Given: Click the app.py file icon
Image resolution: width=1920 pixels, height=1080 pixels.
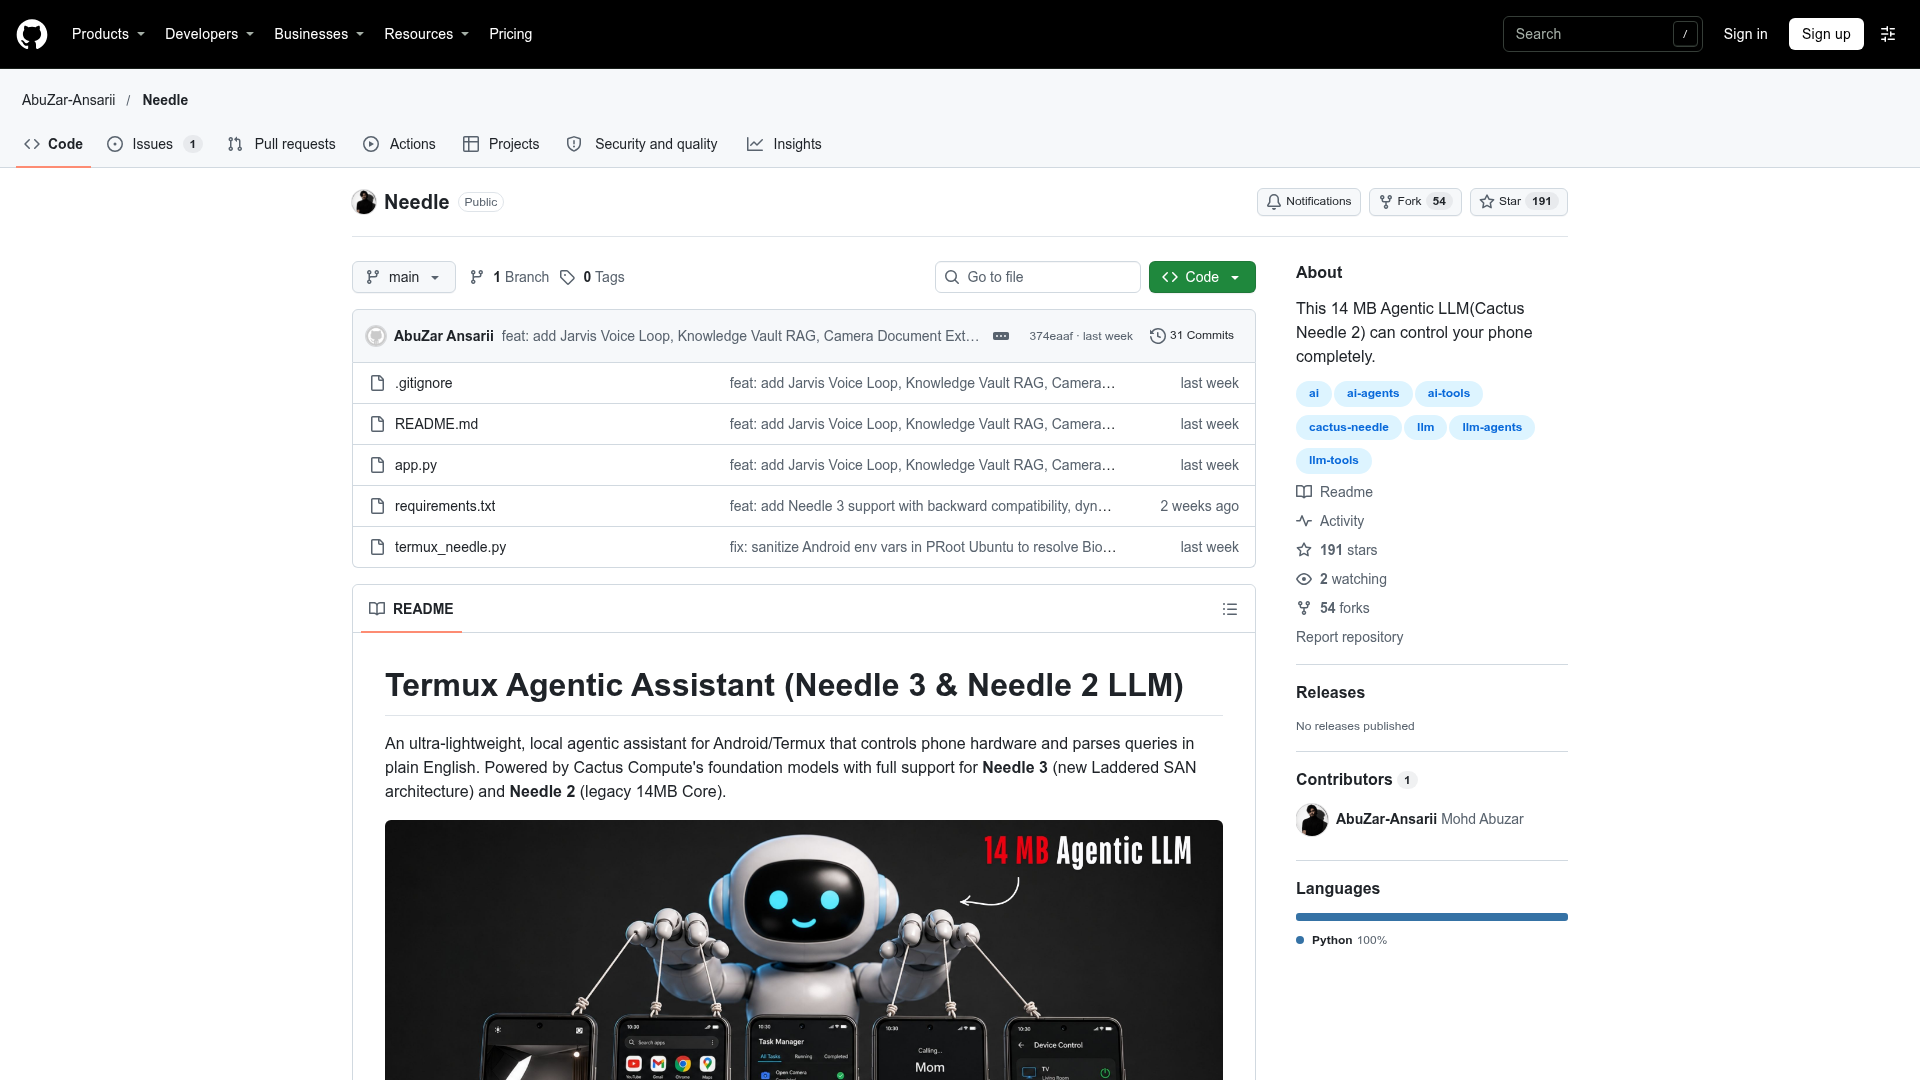Looking at the screenshot, I should click(377, 465).
